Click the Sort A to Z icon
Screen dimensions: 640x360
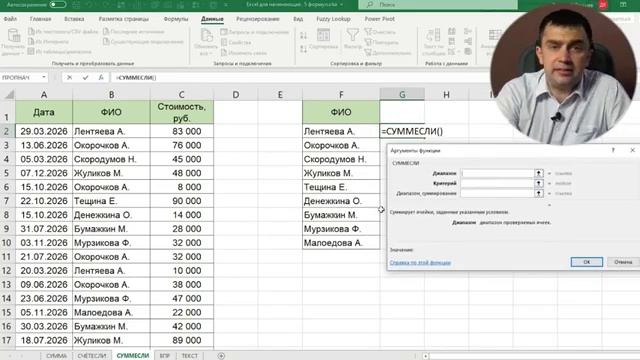coord(303,36)
